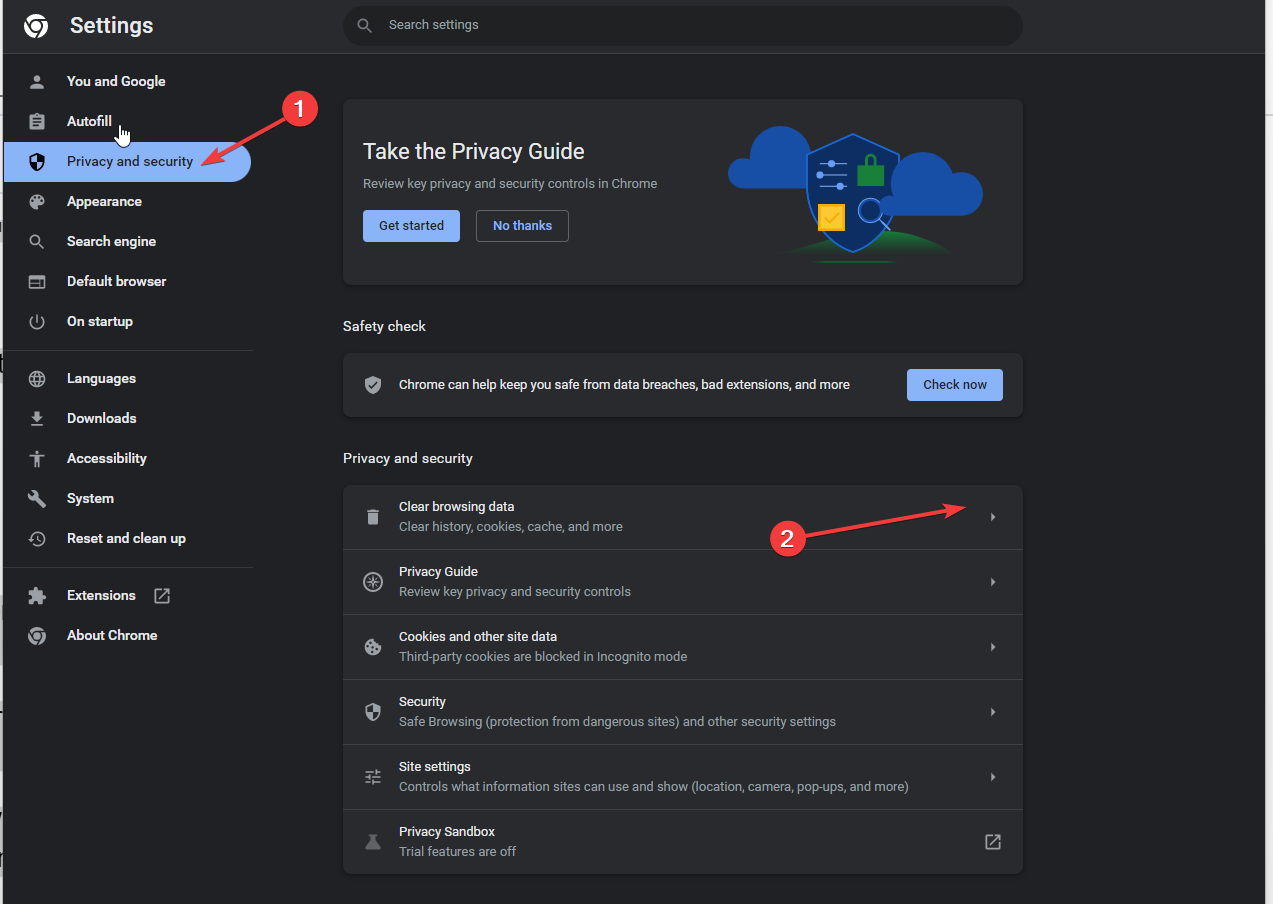
Task: Click the Chrome logo beside Settings
Action: click(36, 26)
